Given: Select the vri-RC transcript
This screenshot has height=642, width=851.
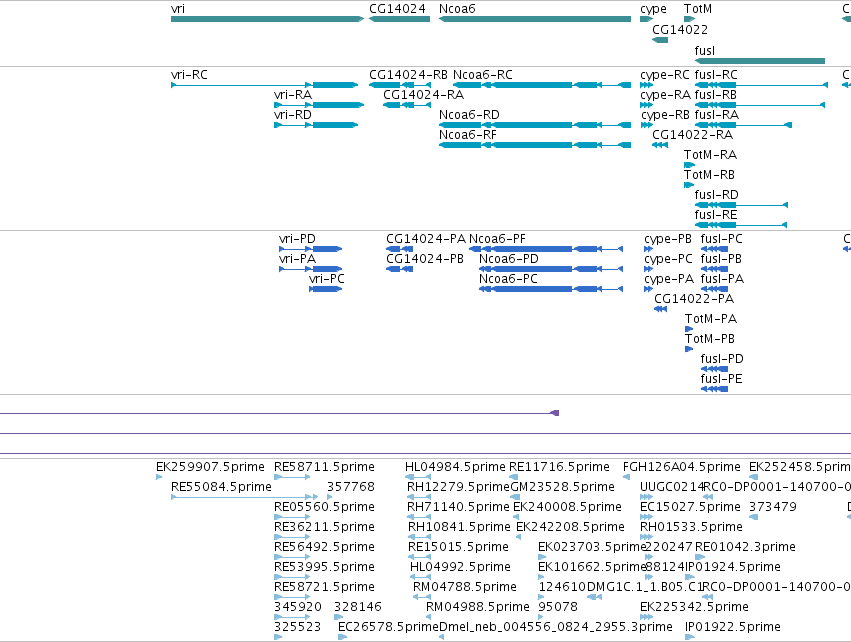Looking at the screenshot, I should [264, 85].
